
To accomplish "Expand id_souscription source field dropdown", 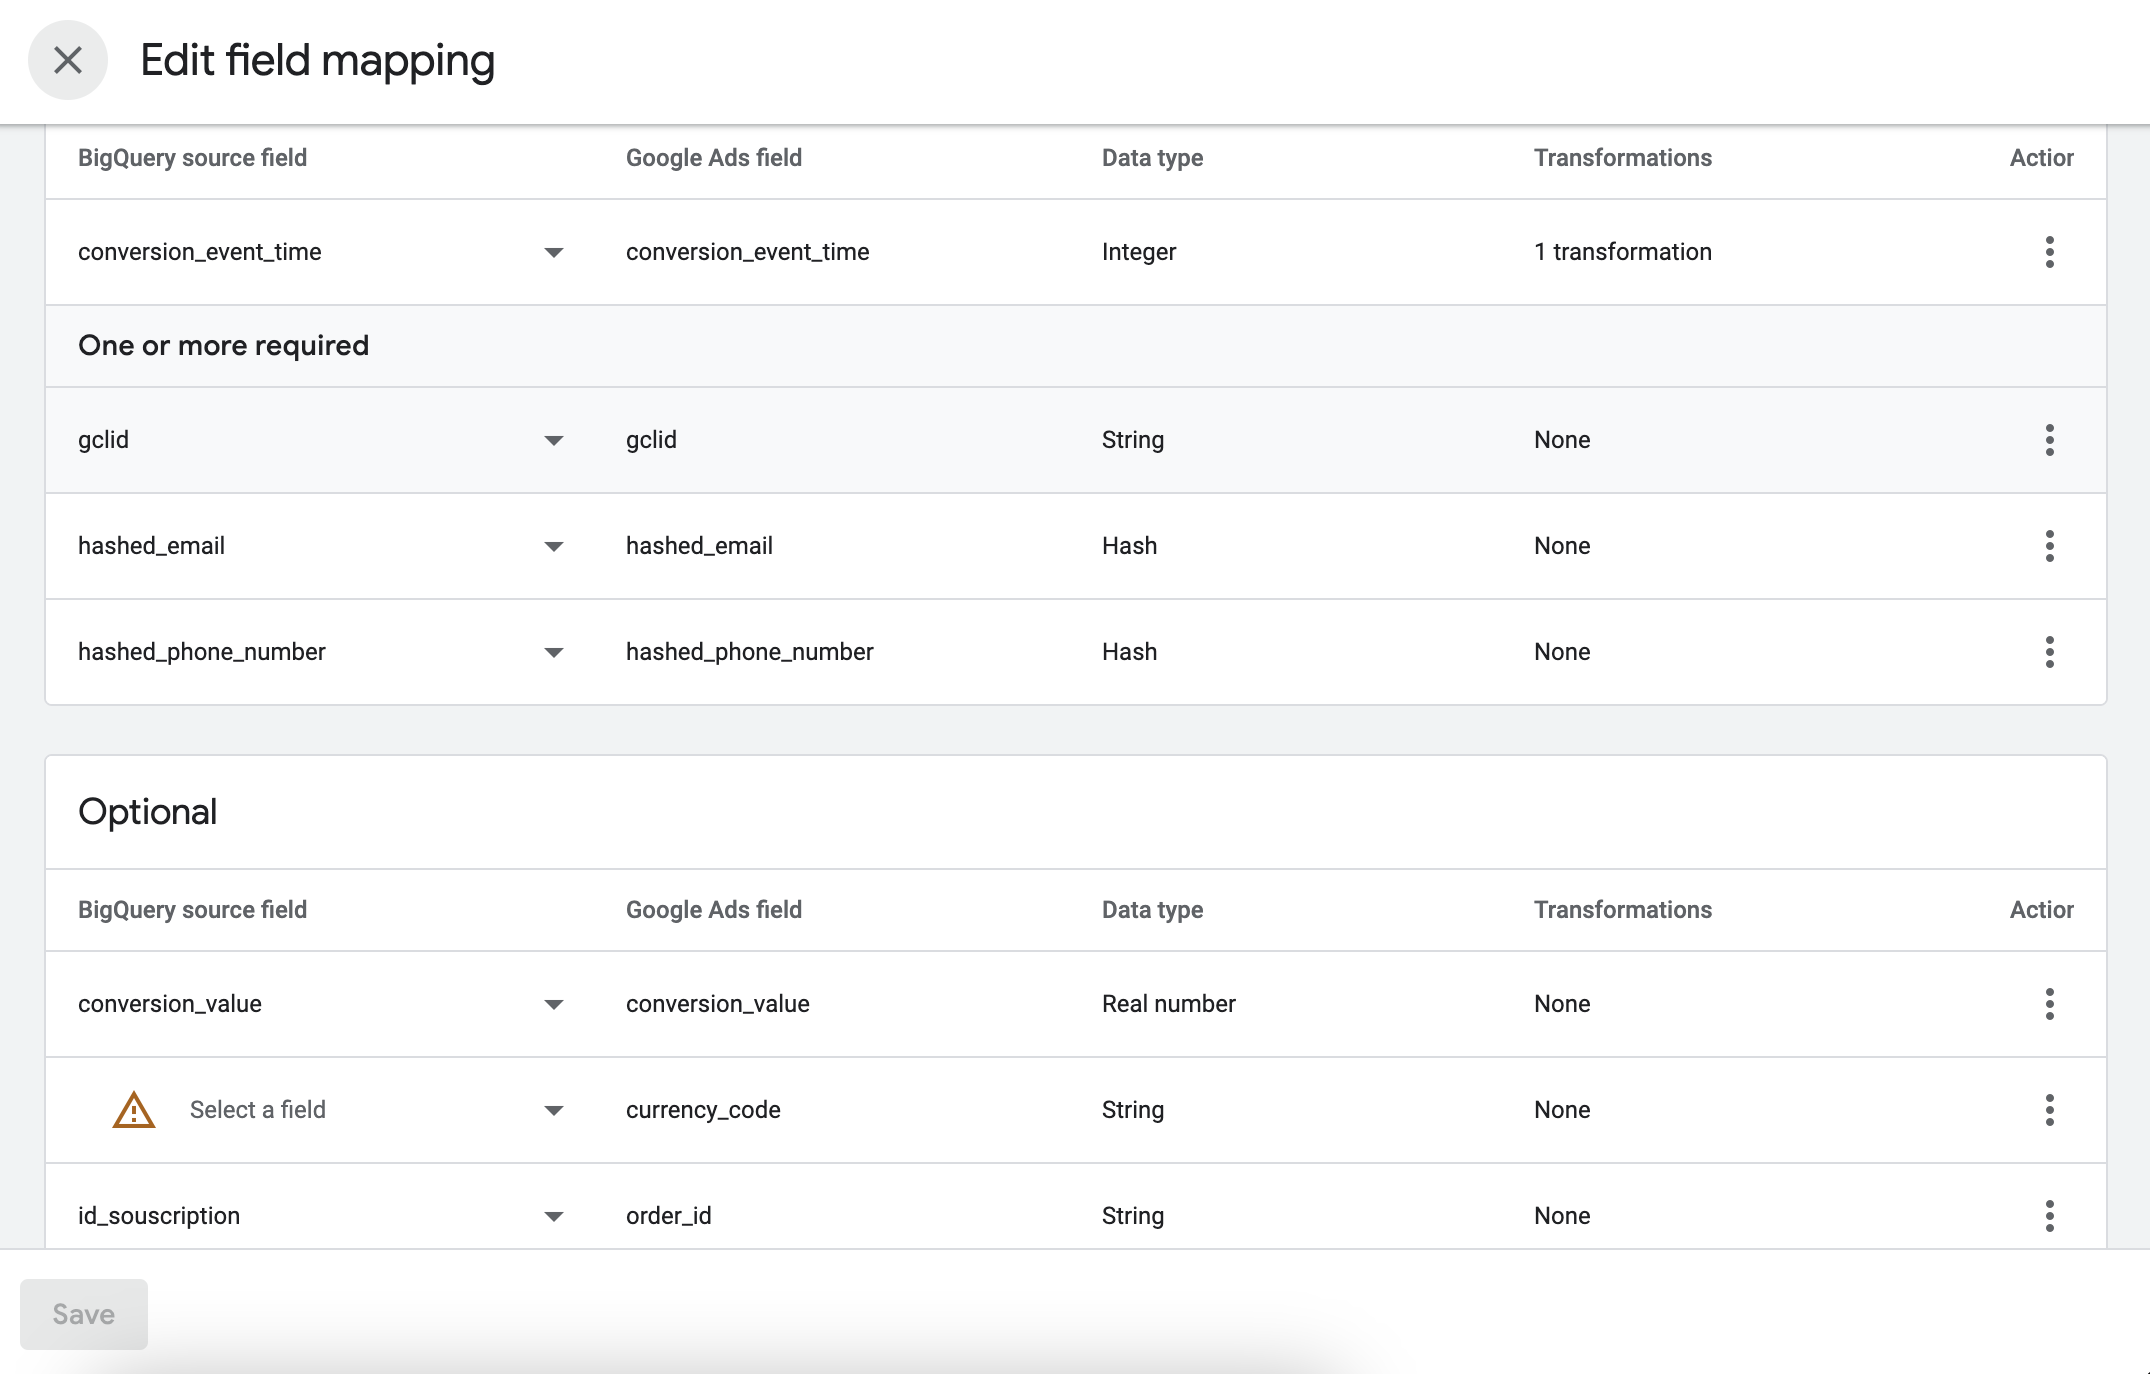I will (553, 1216).
